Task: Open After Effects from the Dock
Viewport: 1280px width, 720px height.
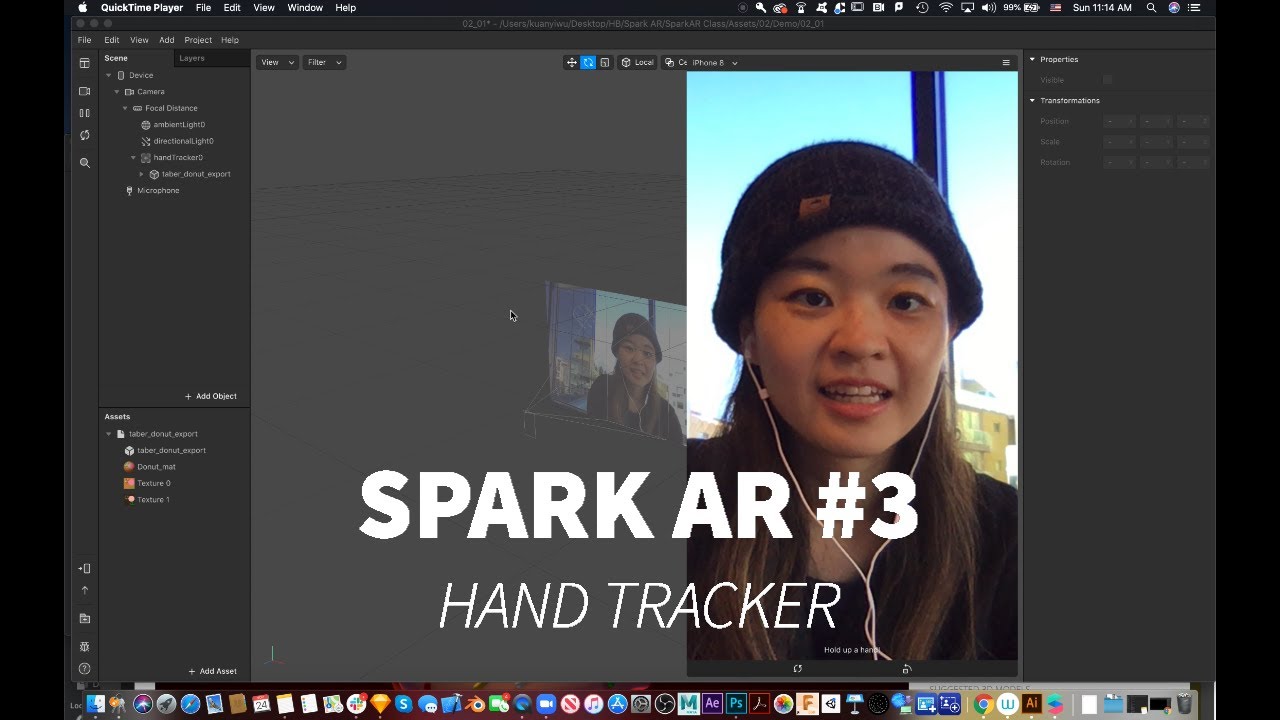Action: pyautogui.click(x=713, y=704)
